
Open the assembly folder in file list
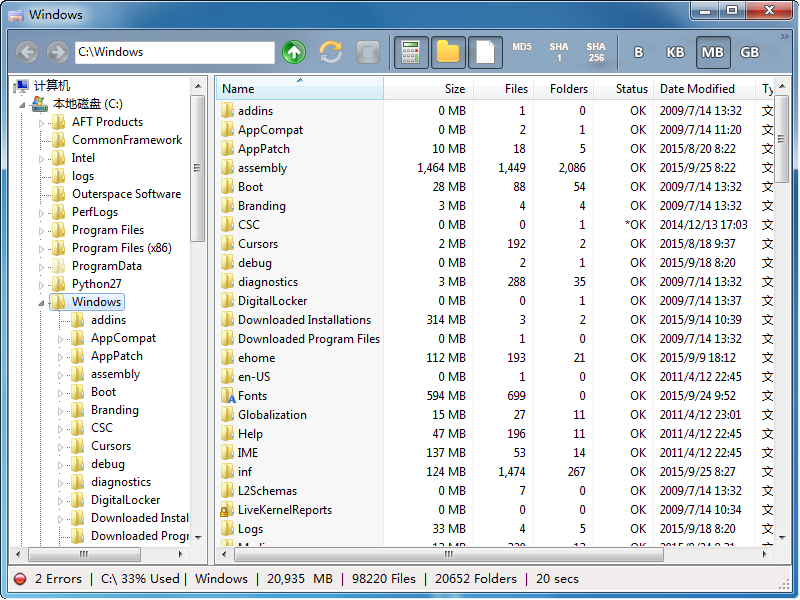(x=262, y=168)
